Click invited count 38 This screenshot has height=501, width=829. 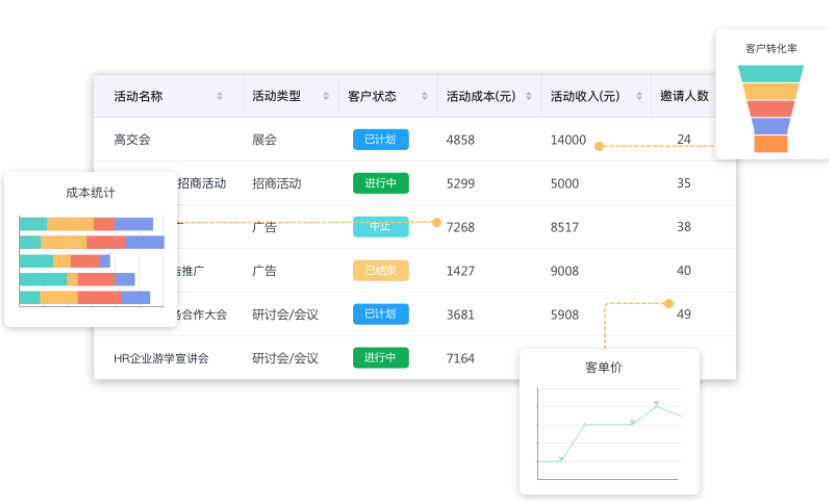[684, 227]
